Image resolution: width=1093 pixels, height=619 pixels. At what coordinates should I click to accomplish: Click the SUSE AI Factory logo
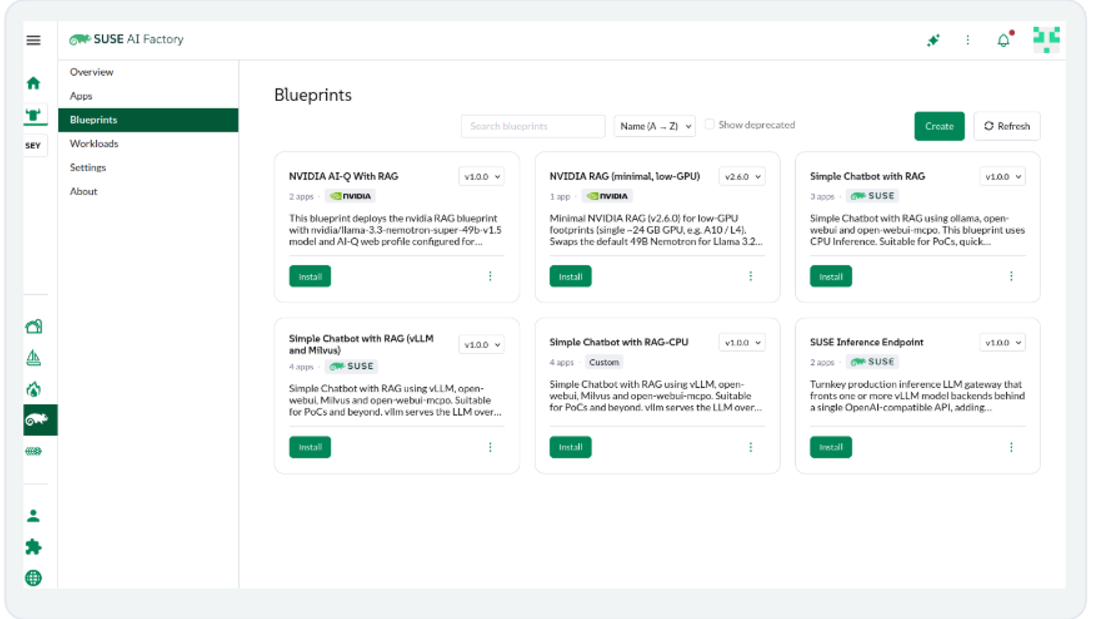126,39
